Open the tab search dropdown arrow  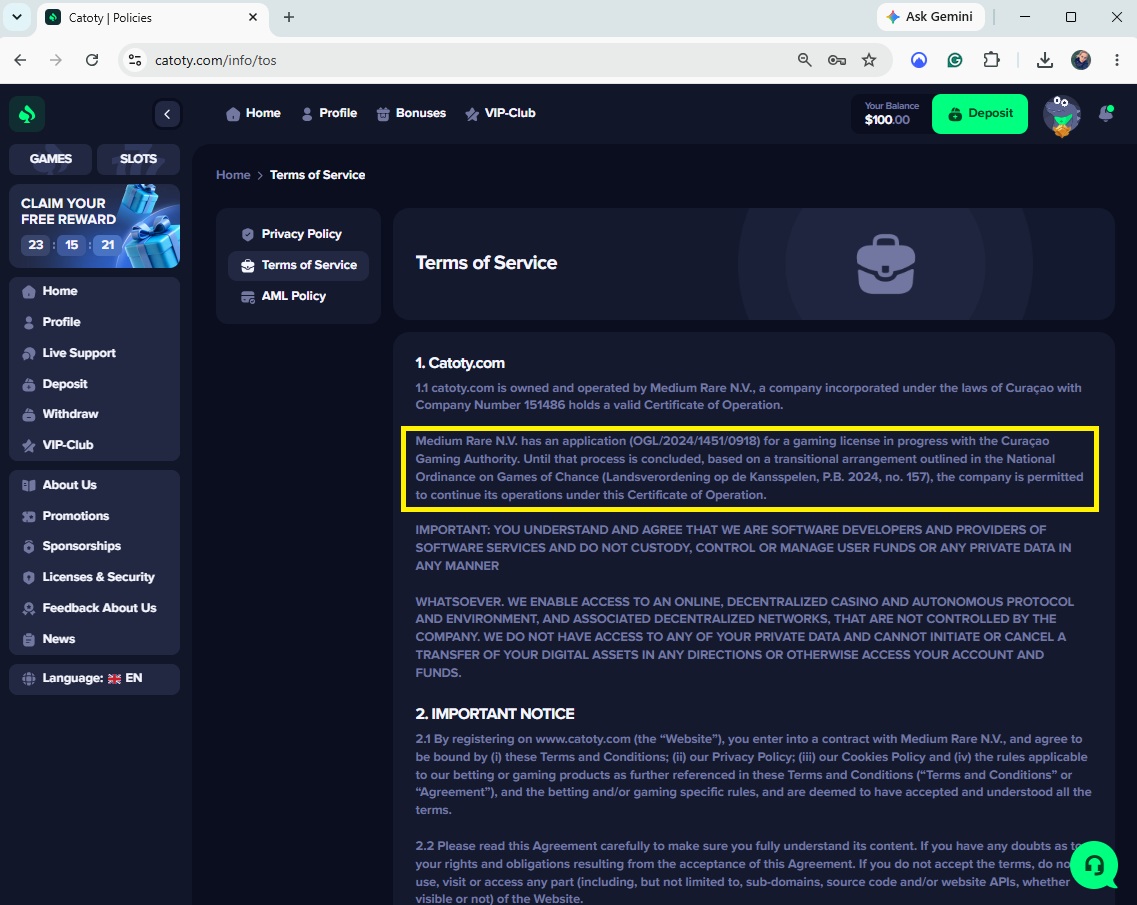click(x=17, y=17)
